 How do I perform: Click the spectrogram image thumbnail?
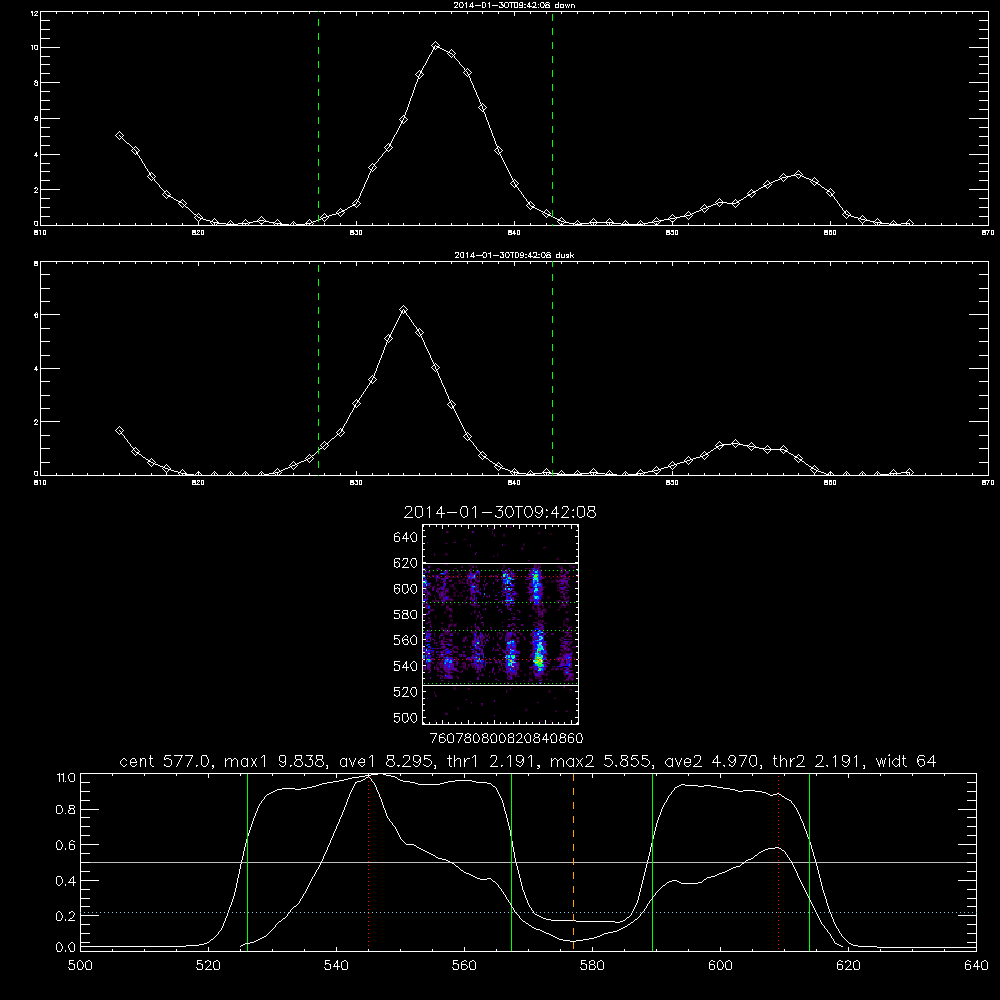(501, 624)
